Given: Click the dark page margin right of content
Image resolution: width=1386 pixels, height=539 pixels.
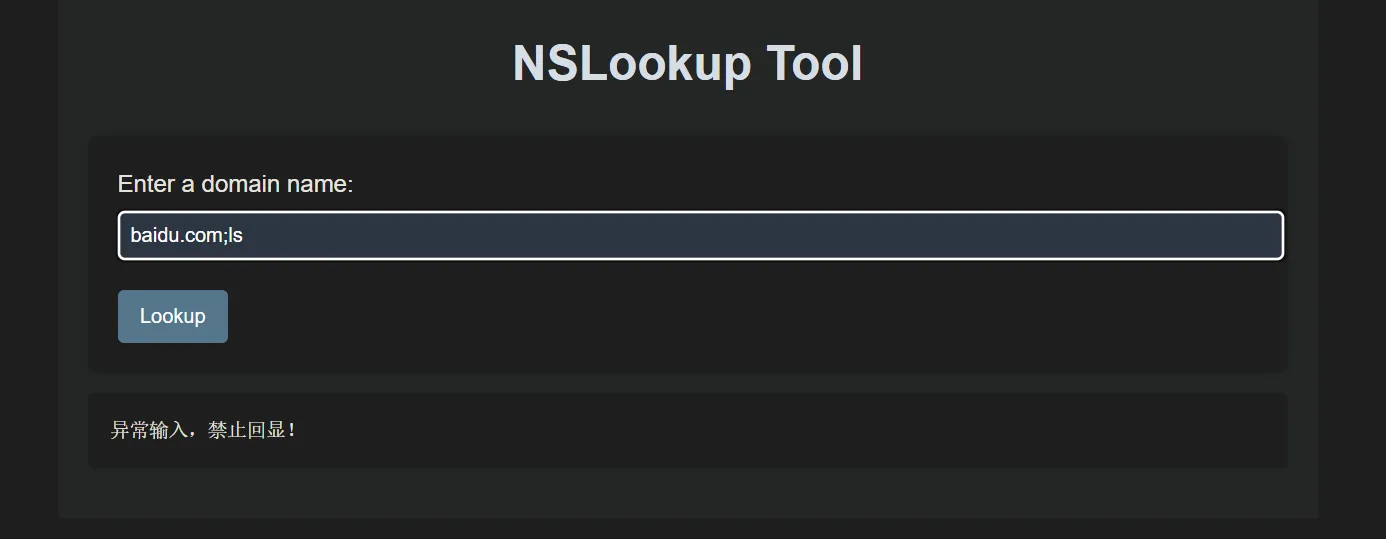Looking at the screenshot, I should click(1352, 270).
